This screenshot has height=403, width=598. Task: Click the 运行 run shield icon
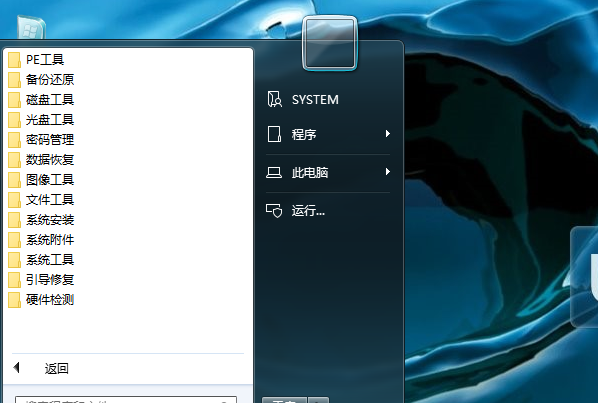274,210
